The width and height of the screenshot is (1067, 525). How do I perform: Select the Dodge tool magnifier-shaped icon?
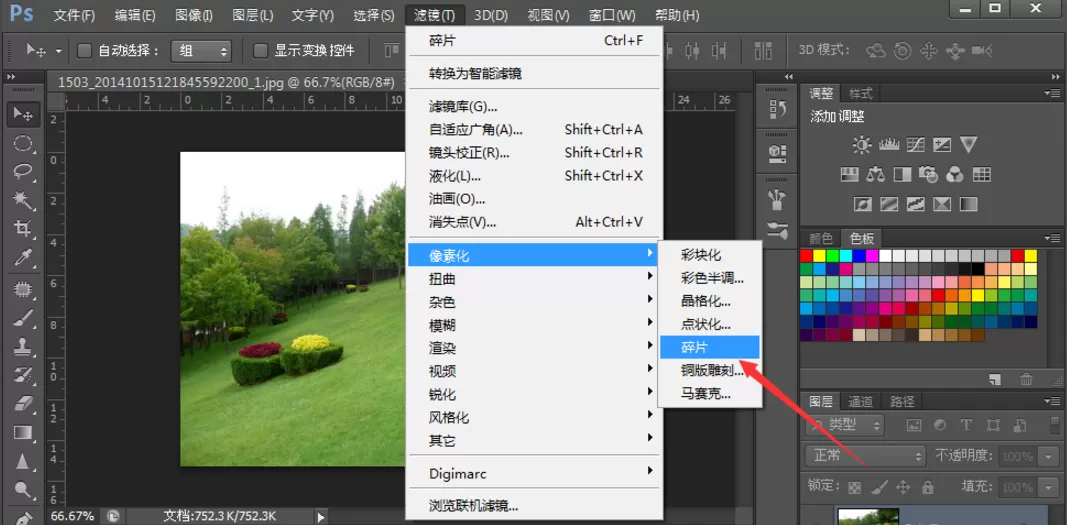point(23,490)
